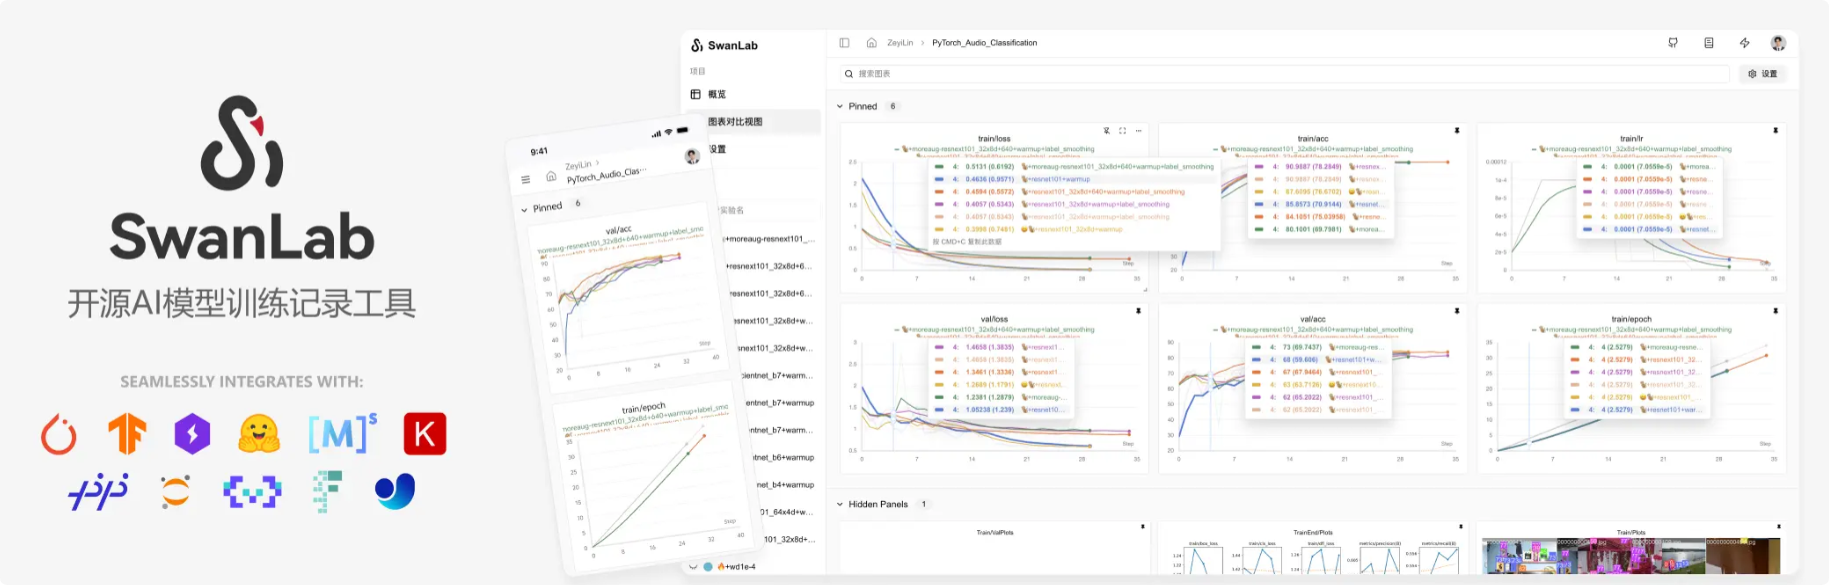Click the lightning bolt icon in the top bar
This screenshot has height=585, width=1829.
click(x=1744, y=43)
